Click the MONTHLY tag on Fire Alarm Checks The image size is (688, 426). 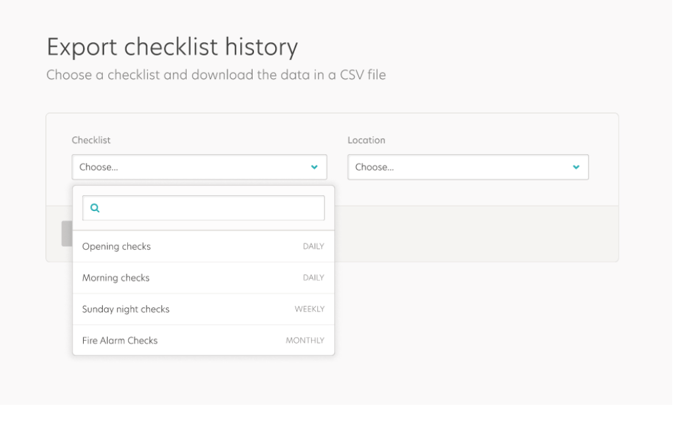pos(305,340)
